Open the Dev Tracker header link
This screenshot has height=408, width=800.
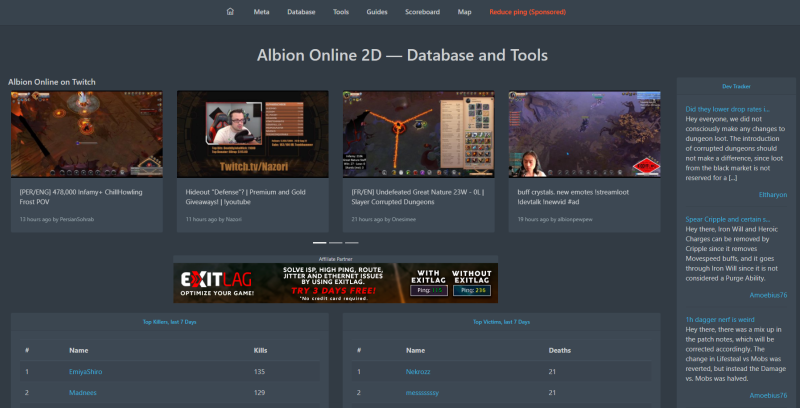pyautogui.click(x=736, y=86)
